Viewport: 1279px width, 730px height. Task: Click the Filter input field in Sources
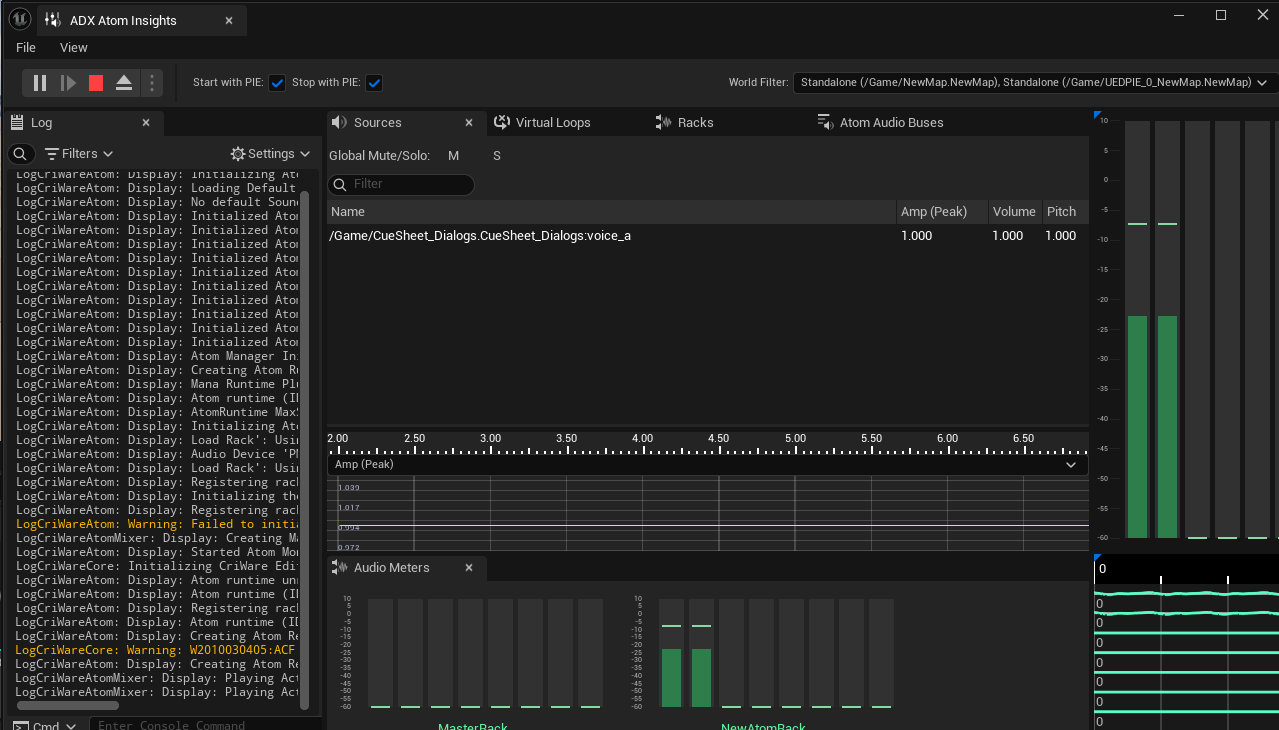click(x=405, y=184)
